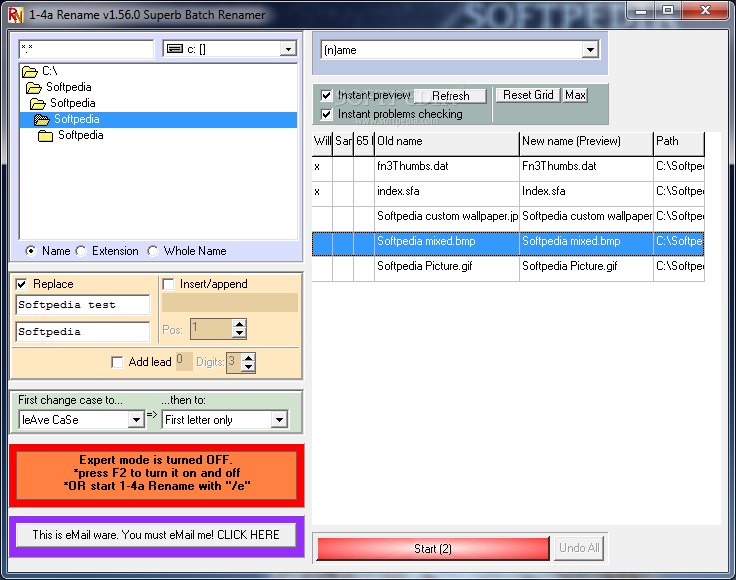Click the Add lead '0' character field

[x=184, y=362]
